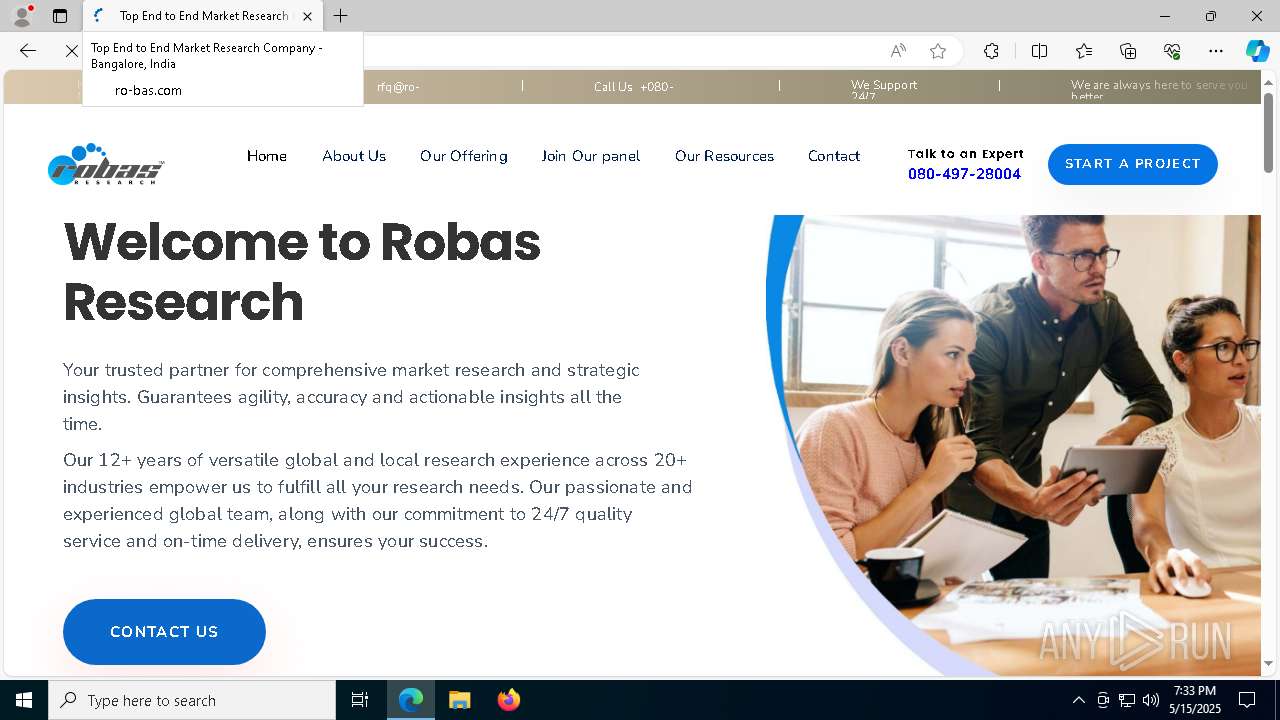Open the Favorites list icon
This screenshot has height=720, width=1280.
[1084, 51]
